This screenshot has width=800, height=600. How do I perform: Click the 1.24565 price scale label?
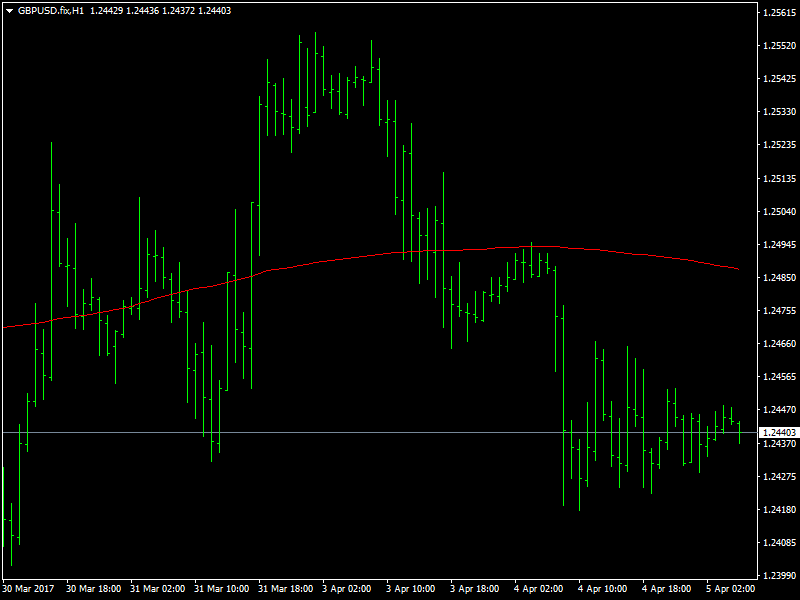[x=780, y=377]
